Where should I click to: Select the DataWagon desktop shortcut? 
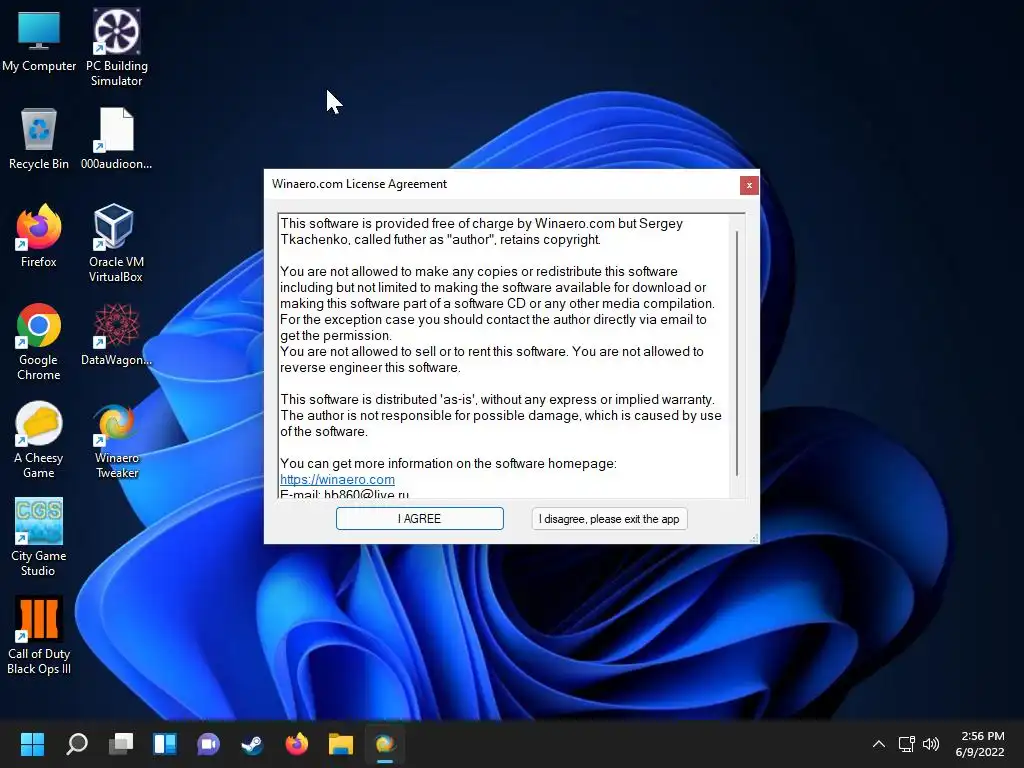(x=116, y=334)
